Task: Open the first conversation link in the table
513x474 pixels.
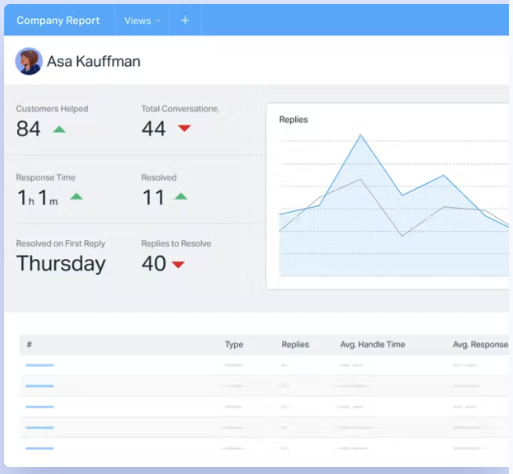Action: click(x=40, y=365)
